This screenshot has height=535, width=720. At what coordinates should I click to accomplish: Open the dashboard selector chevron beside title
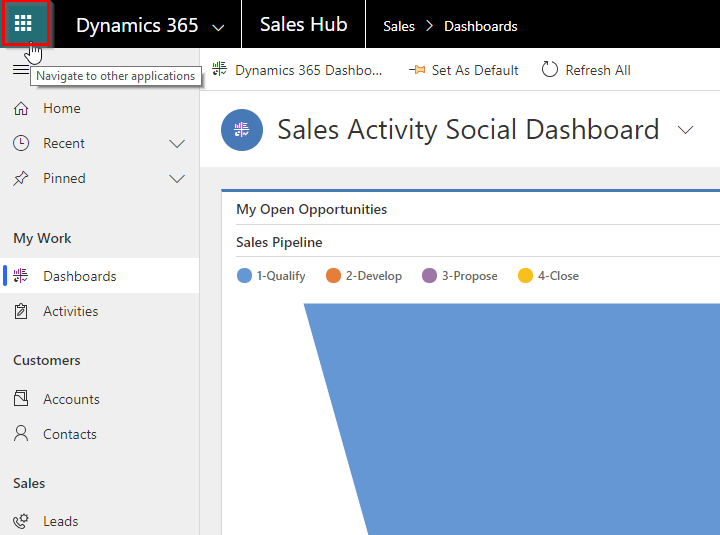pos(686,130)
